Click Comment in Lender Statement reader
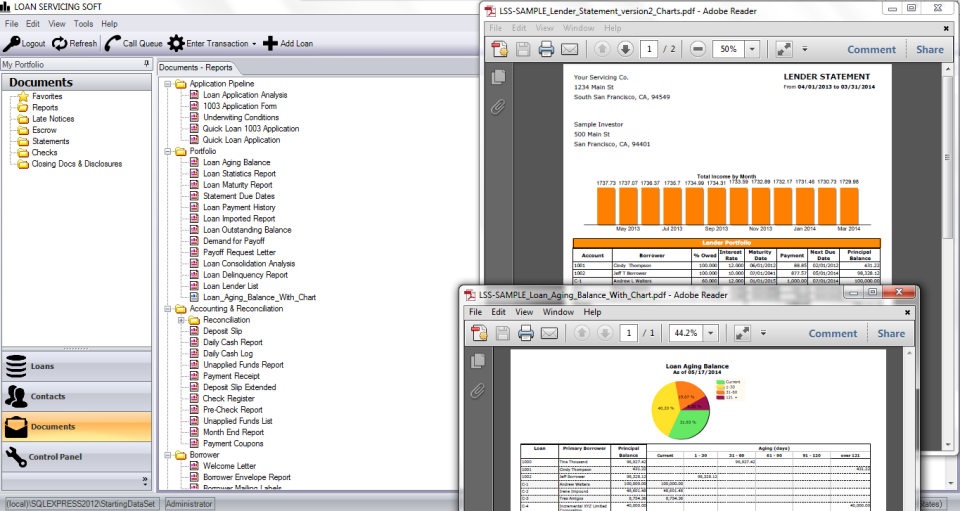Viewport: 960px width, 511px height. [871, 50]
